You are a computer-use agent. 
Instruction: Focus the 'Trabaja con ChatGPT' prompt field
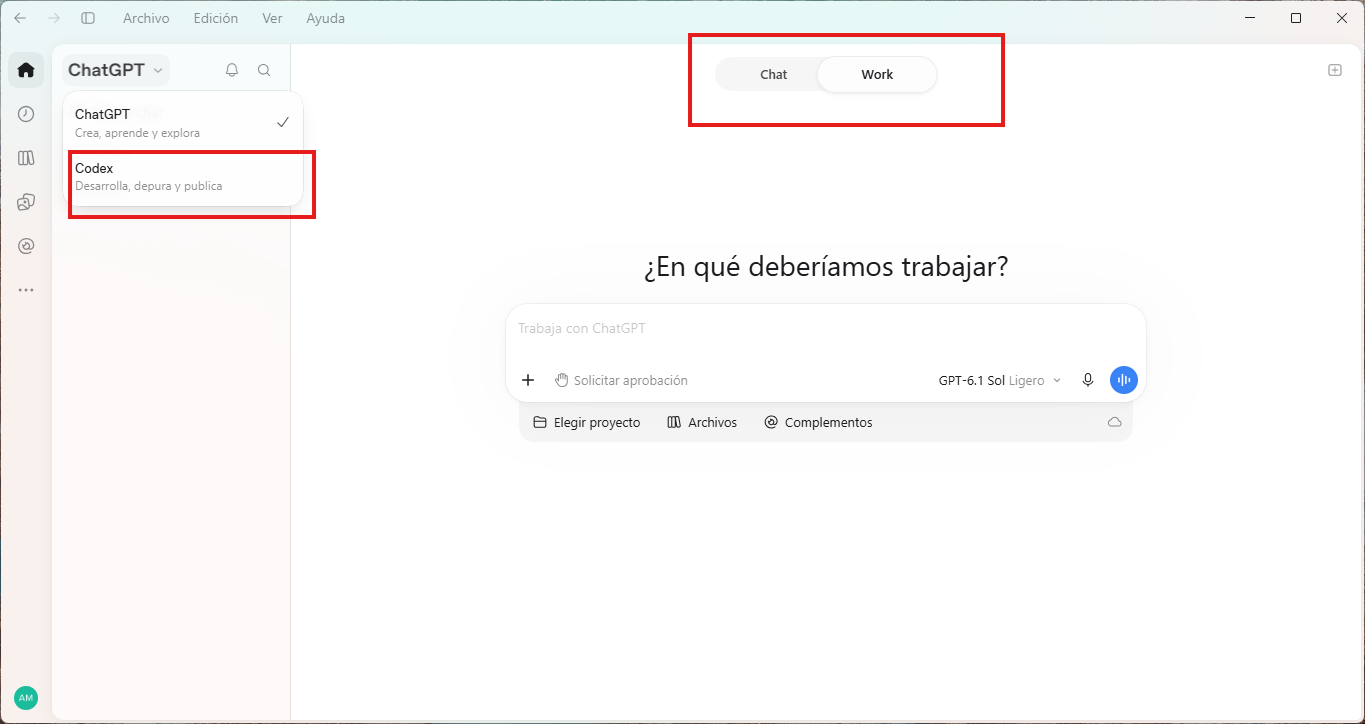pyautogui.click(x=826, y=329)
